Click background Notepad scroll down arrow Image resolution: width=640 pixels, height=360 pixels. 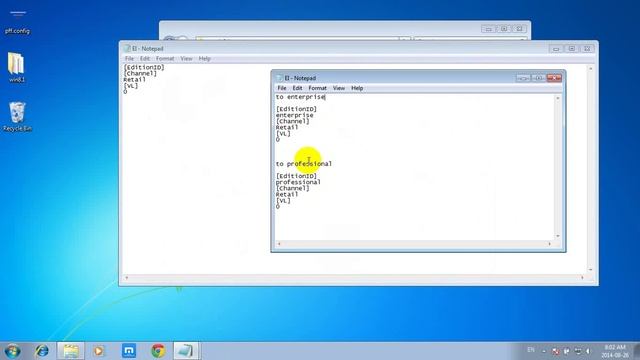[x=590, y=270]
